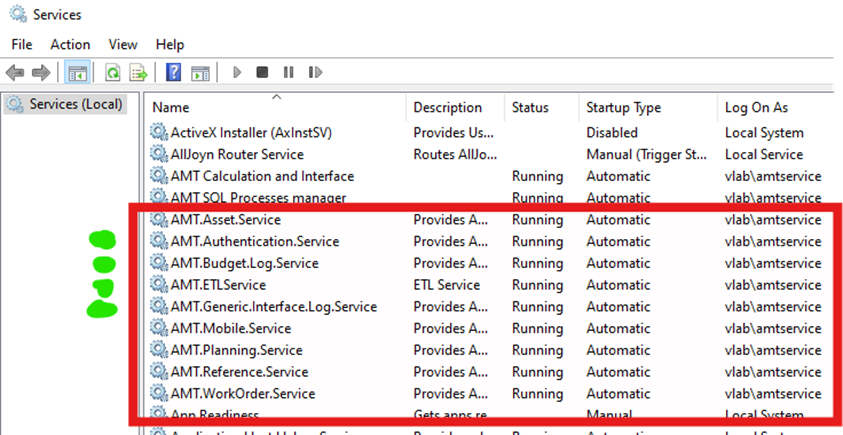843x435 pixels.
Task: Select the AMT.Generic.Interface.Log.Service name
Action: coord(274,307)
